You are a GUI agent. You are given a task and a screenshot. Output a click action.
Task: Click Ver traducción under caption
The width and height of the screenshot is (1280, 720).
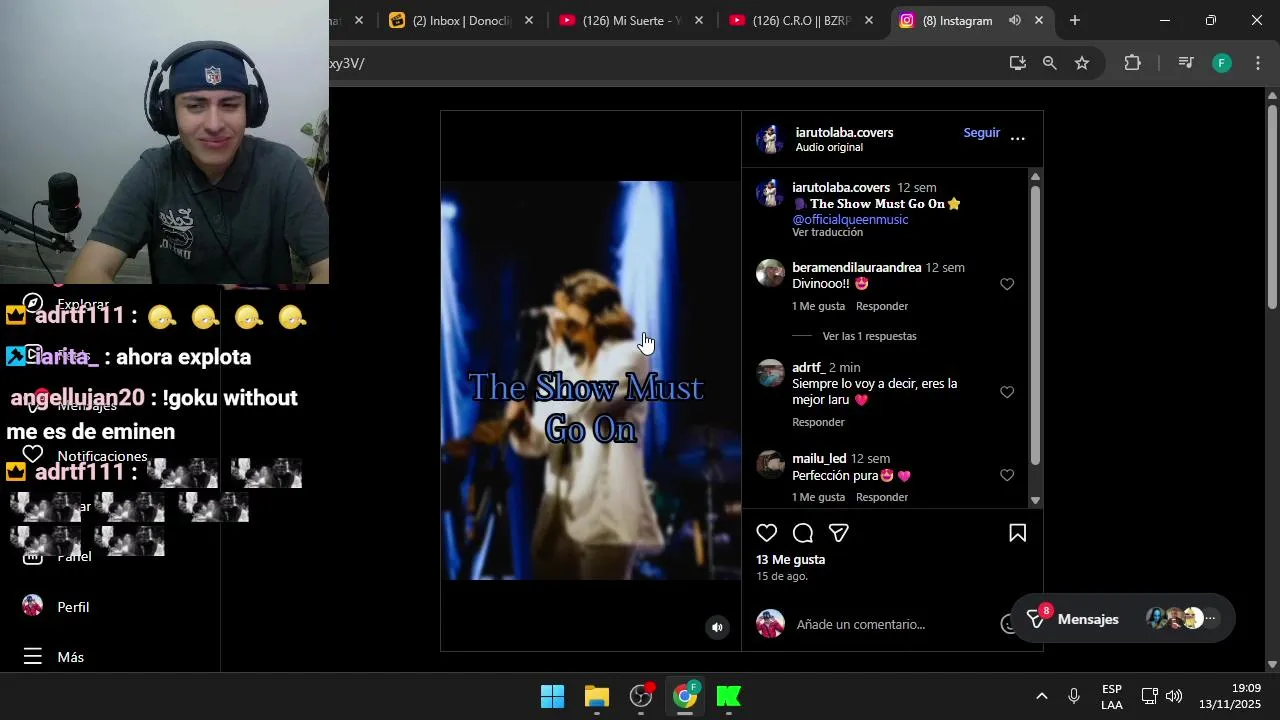(x=827, y=232)
